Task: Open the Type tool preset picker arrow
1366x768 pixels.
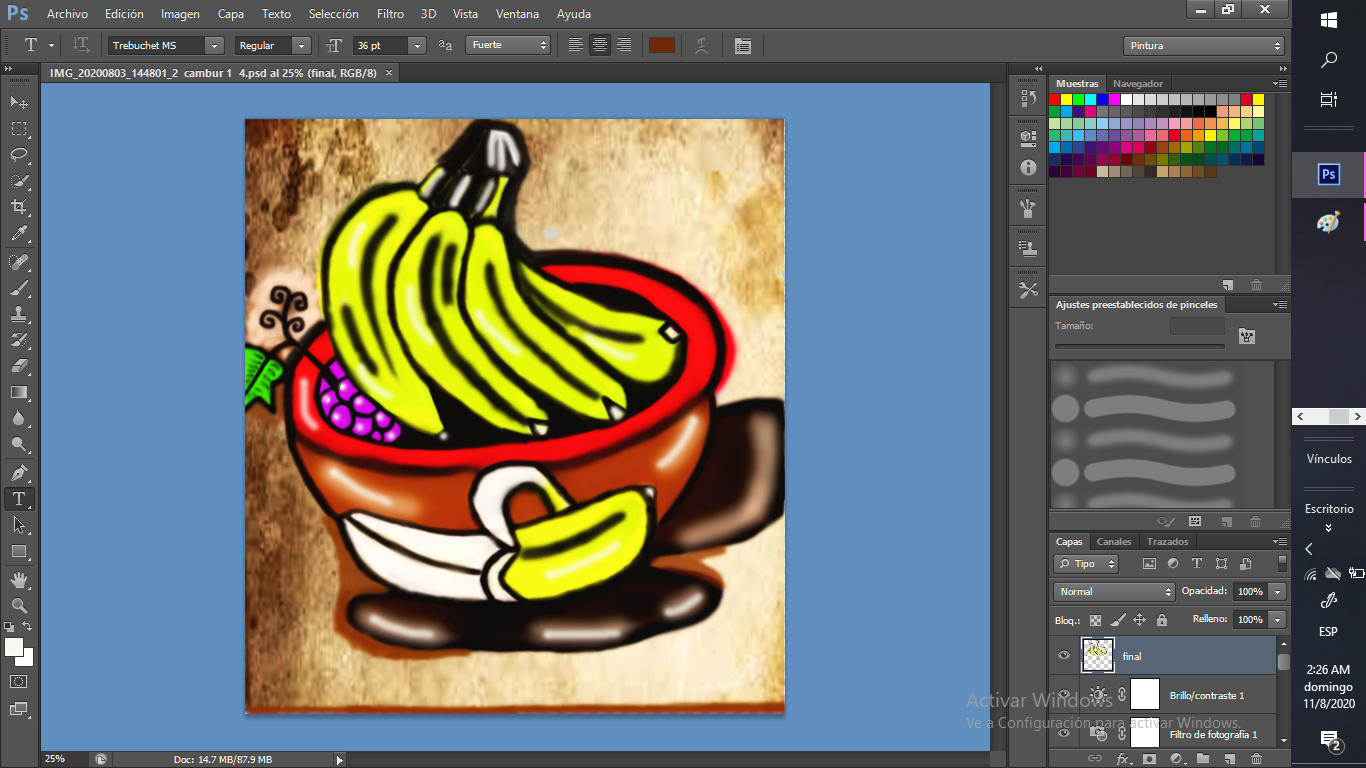Action: (51, 45)
